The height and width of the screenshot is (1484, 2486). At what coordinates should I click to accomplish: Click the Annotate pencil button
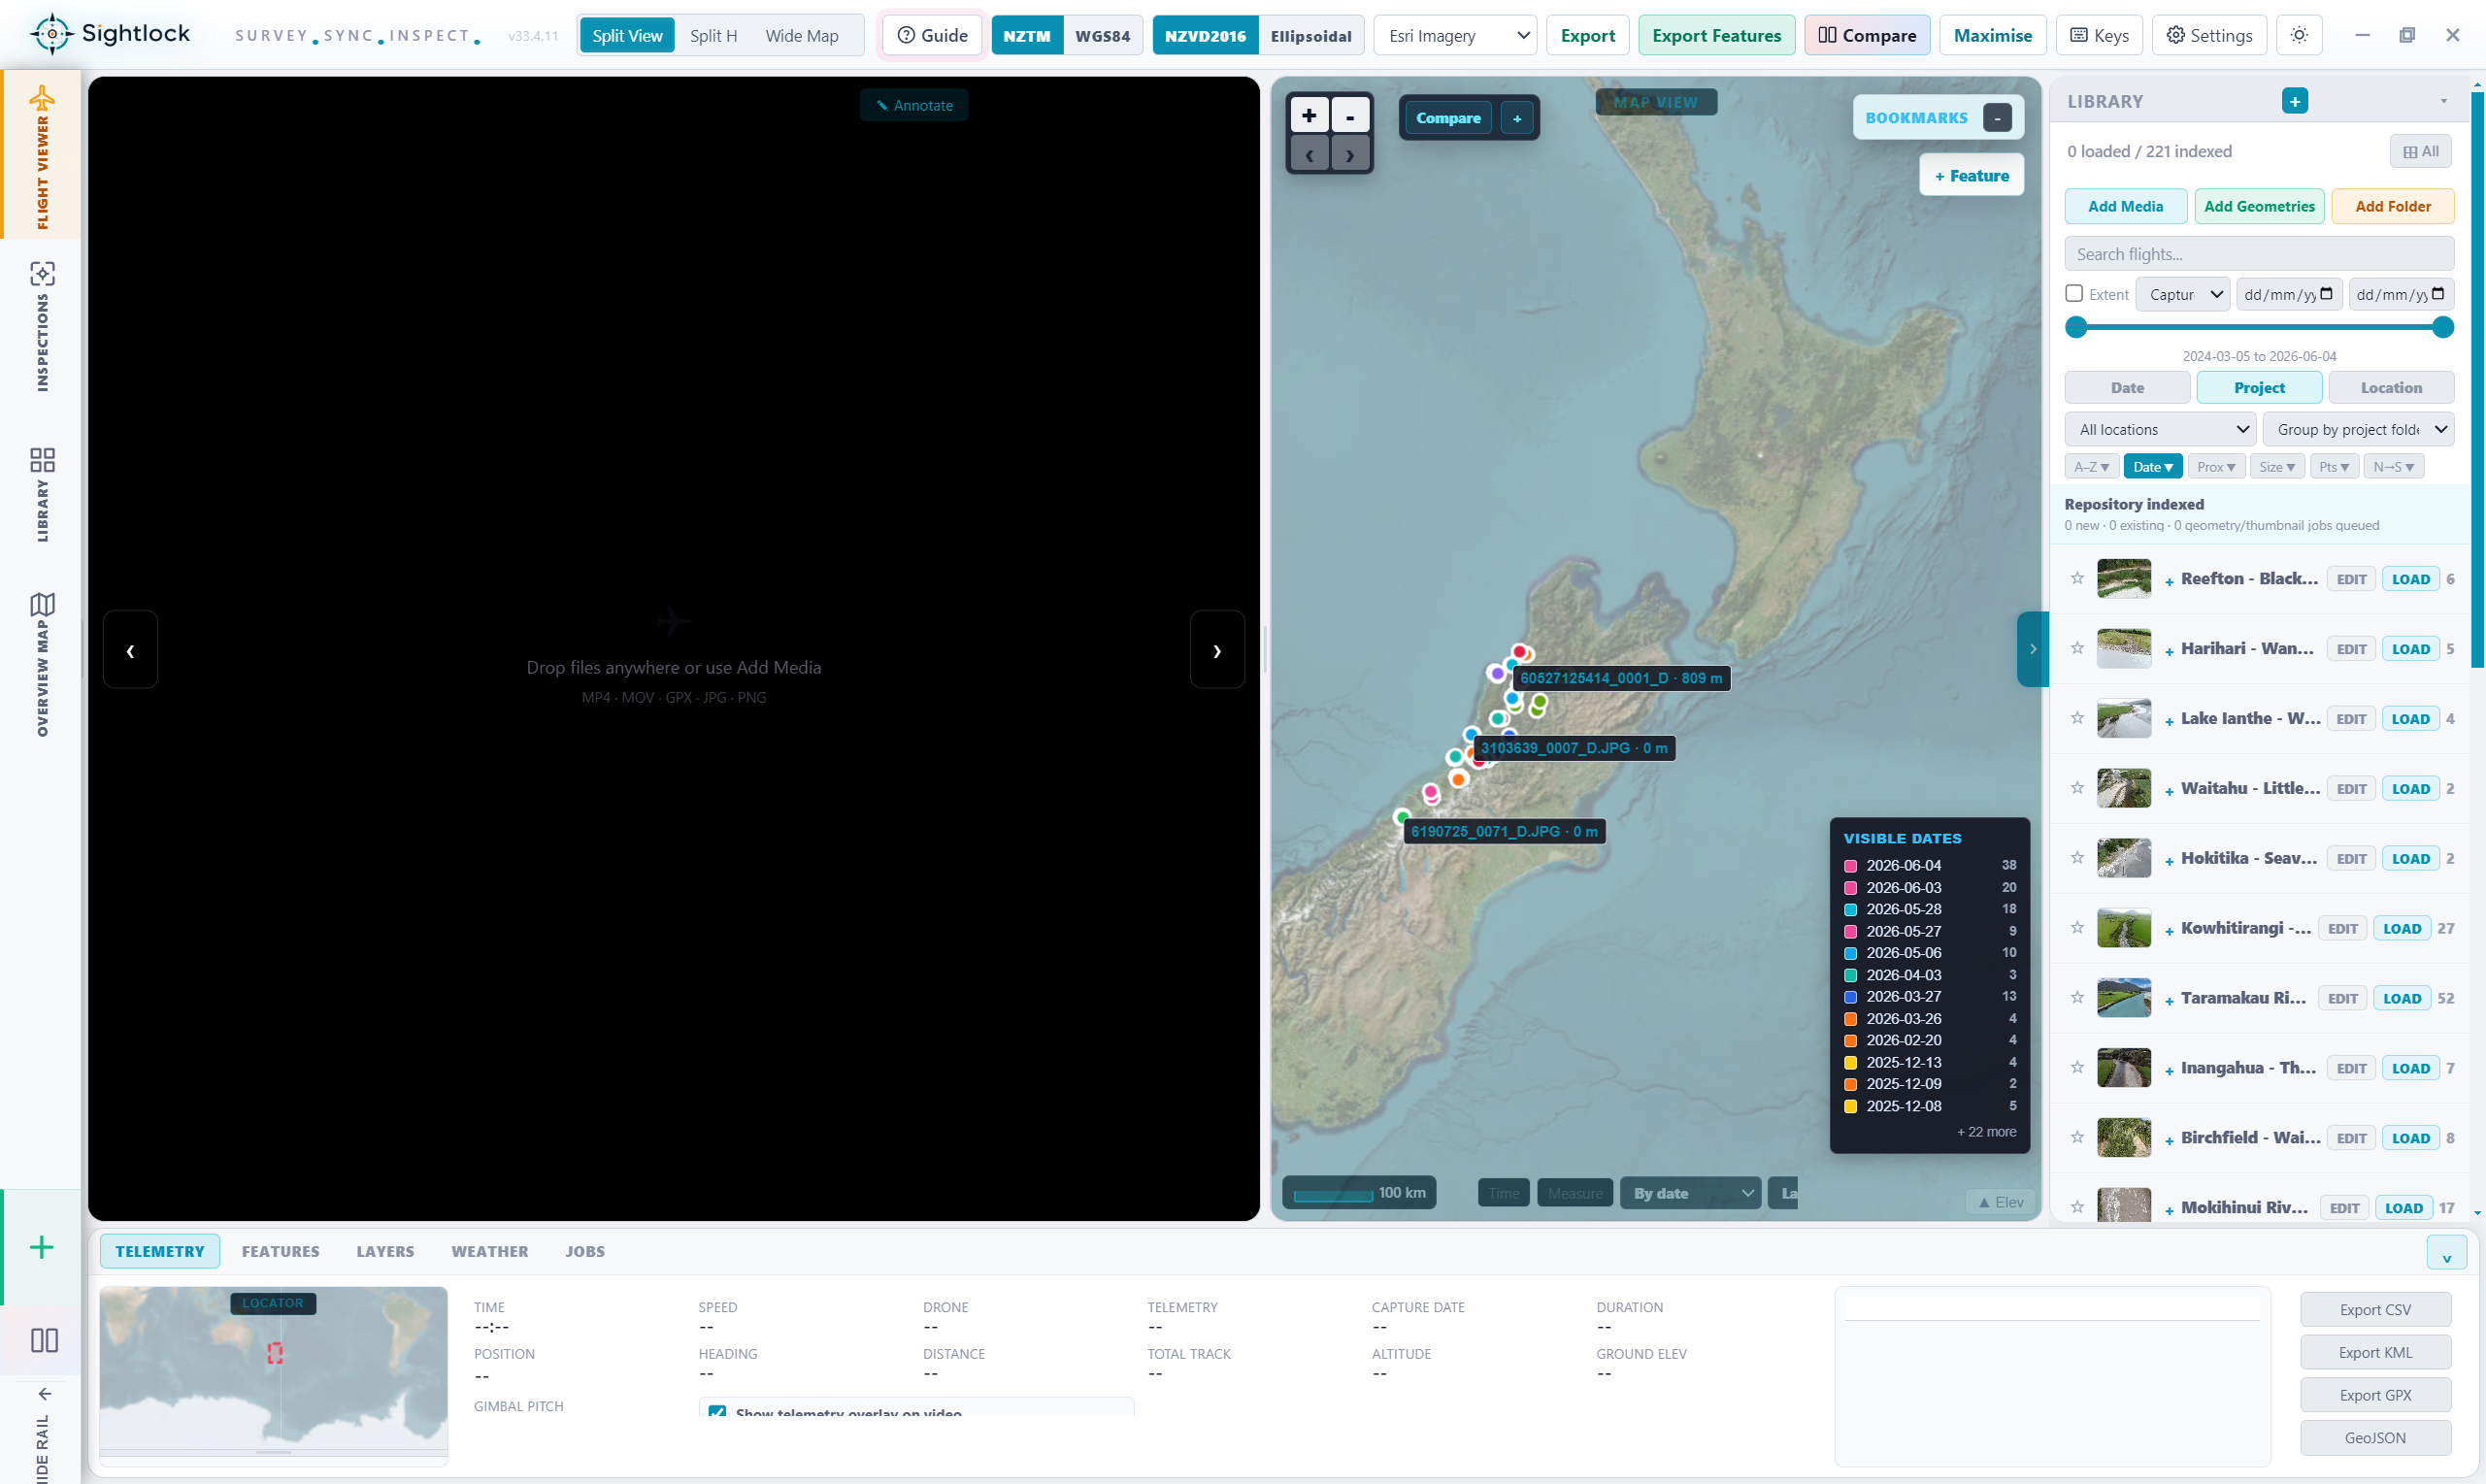pyautogui.click(x=914, y=105)
